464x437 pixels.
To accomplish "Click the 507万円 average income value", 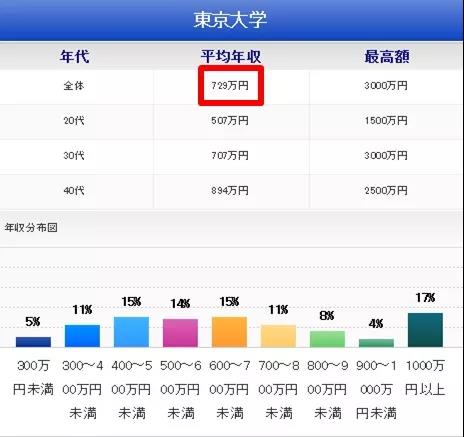I will pyautogui.click(x=230, y=120).
